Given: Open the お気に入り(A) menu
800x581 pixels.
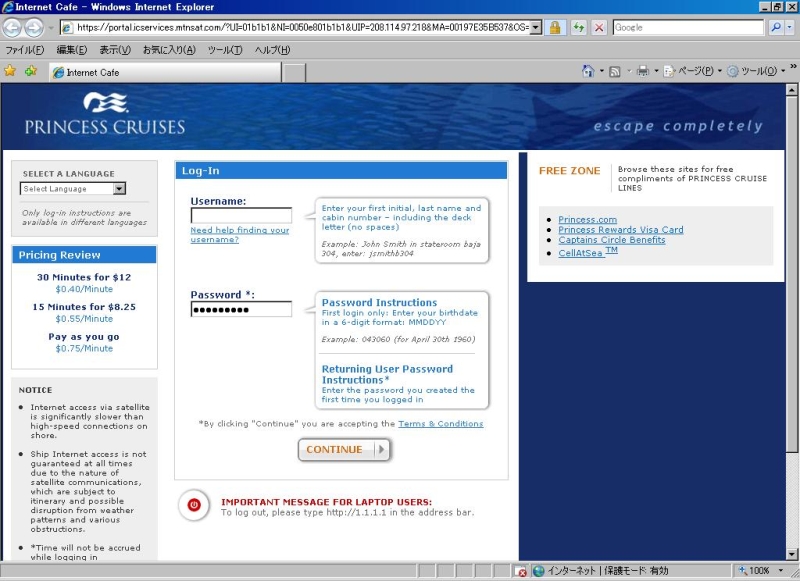Looking at the screenshot, I should [169, 50].
